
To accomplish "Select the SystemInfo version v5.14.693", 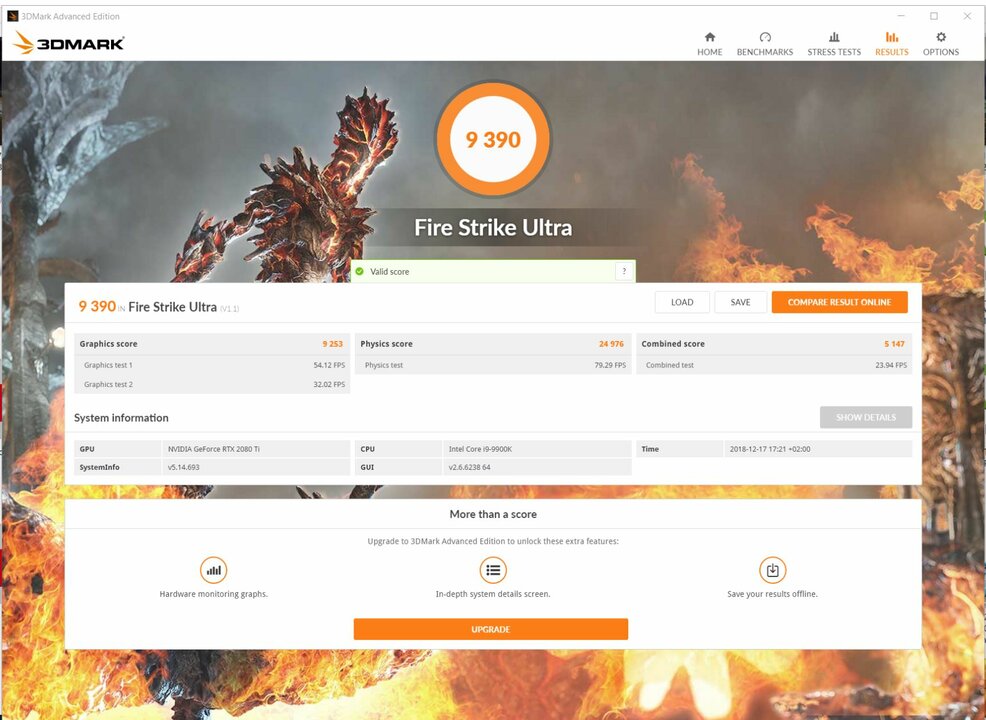I will coord(184,467).
